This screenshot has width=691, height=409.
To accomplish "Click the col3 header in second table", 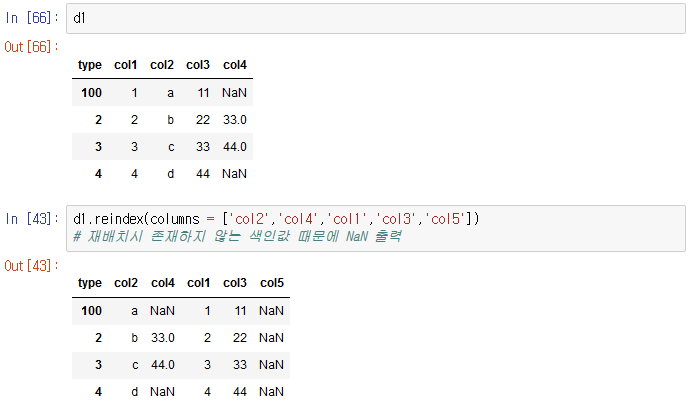I will [235, 283].
